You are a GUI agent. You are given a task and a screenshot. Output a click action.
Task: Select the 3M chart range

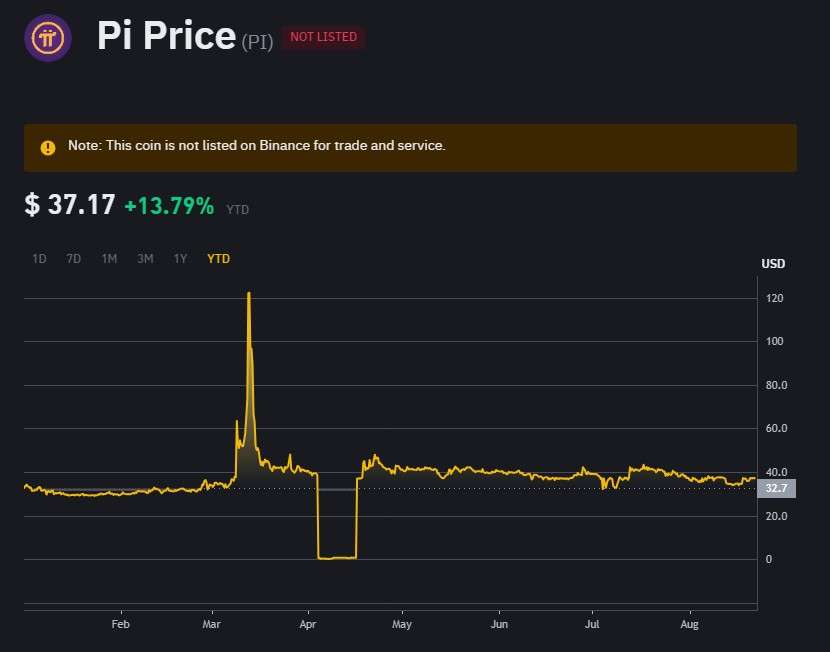pos(145,258)
